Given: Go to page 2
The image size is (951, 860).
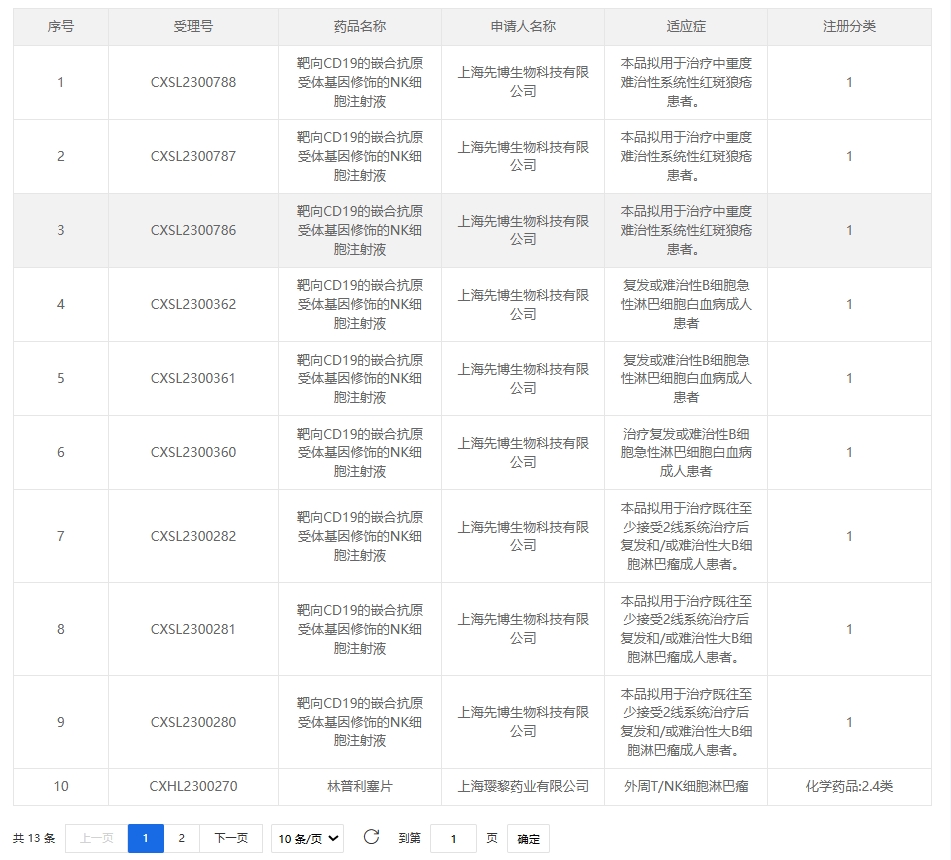Looking at the screenshot, I should [x=181, y=839].
